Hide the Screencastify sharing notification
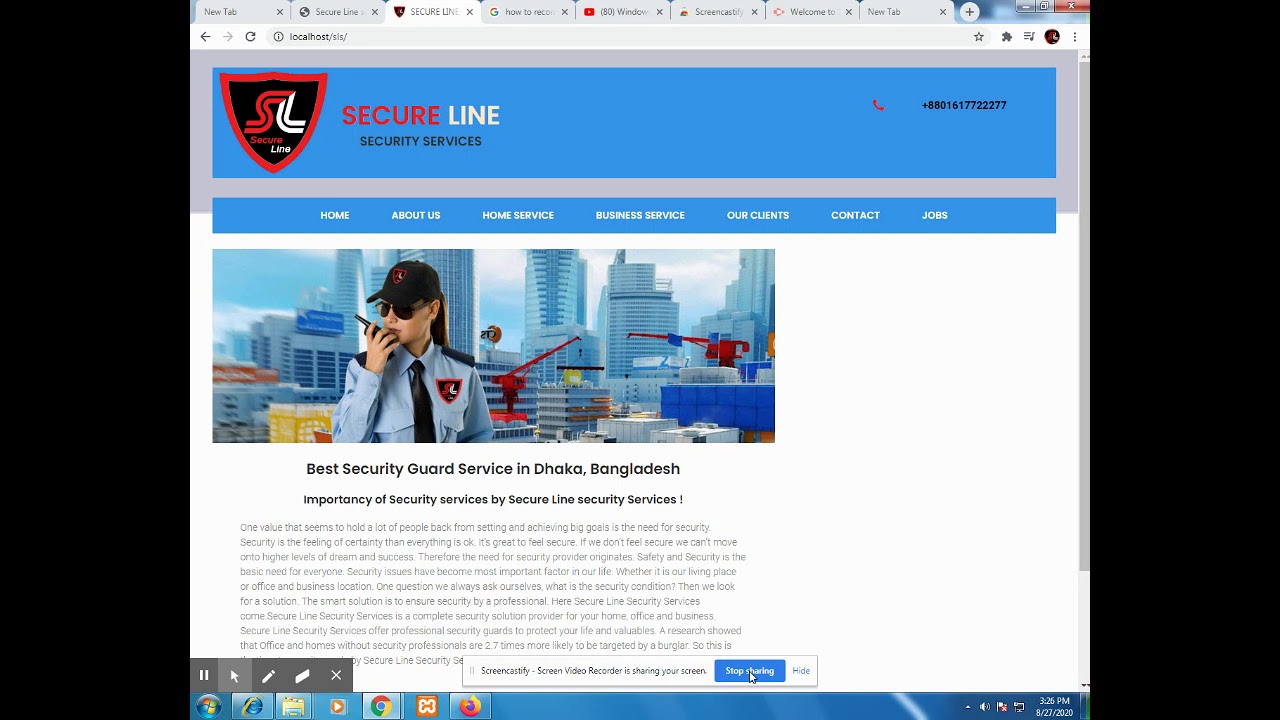This screenshot has width=1280, height=720. [x=801, y=671]
